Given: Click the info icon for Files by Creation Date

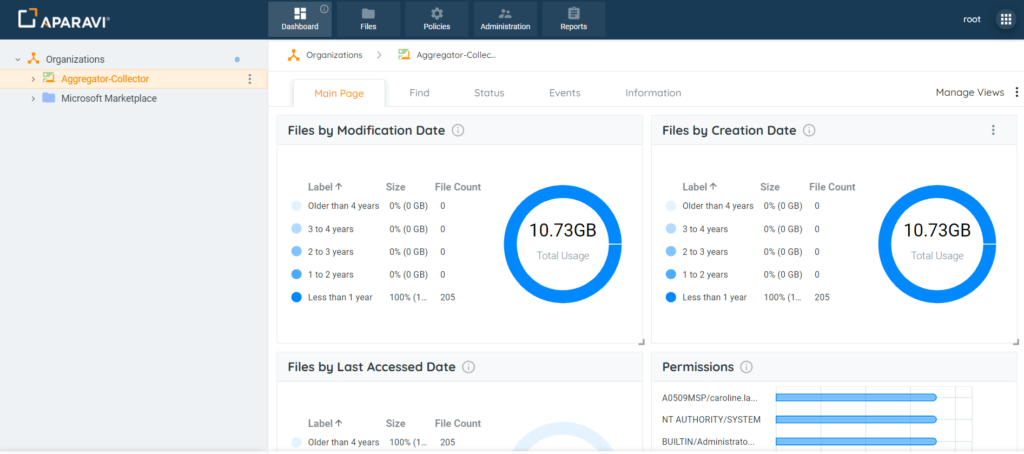Looking at the screenshot, I should pos(808,131).
